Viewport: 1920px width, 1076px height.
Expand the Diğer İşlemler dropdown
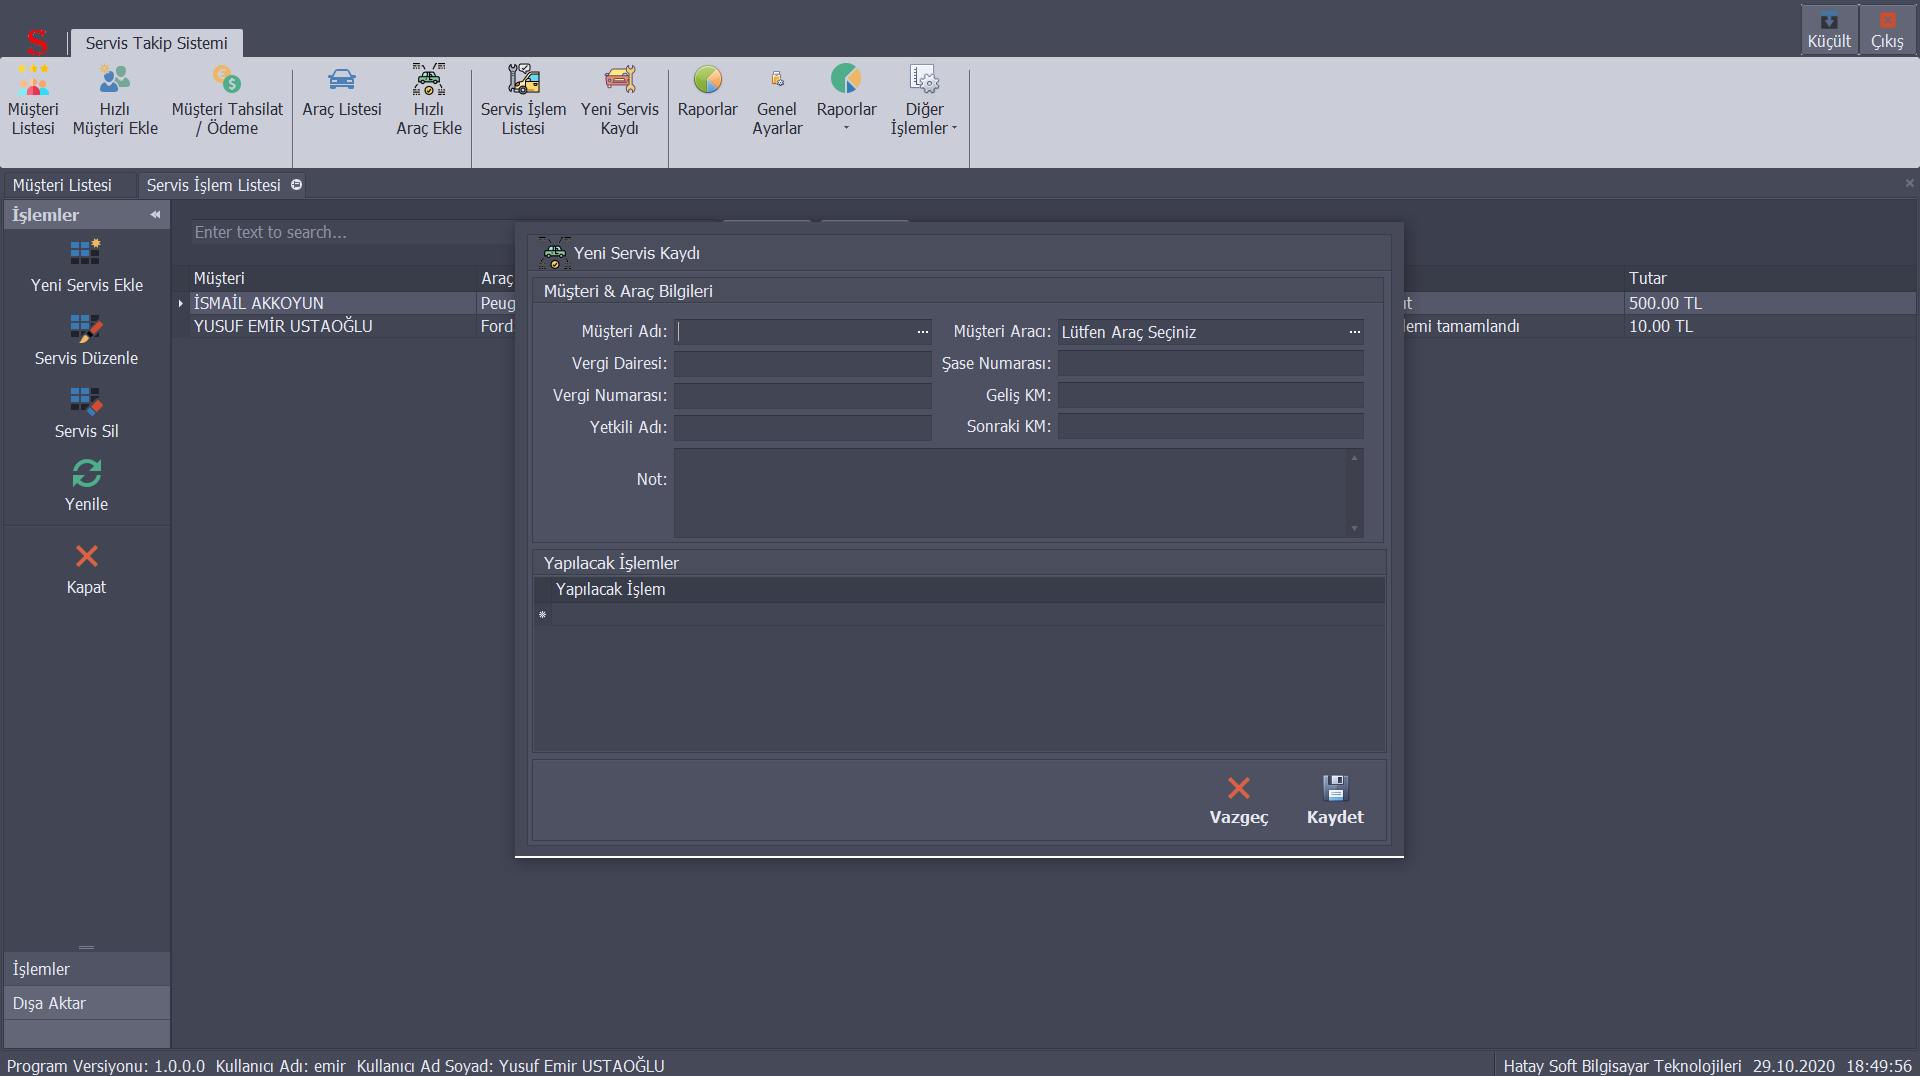pyautogui.click(x=924, y=100)
